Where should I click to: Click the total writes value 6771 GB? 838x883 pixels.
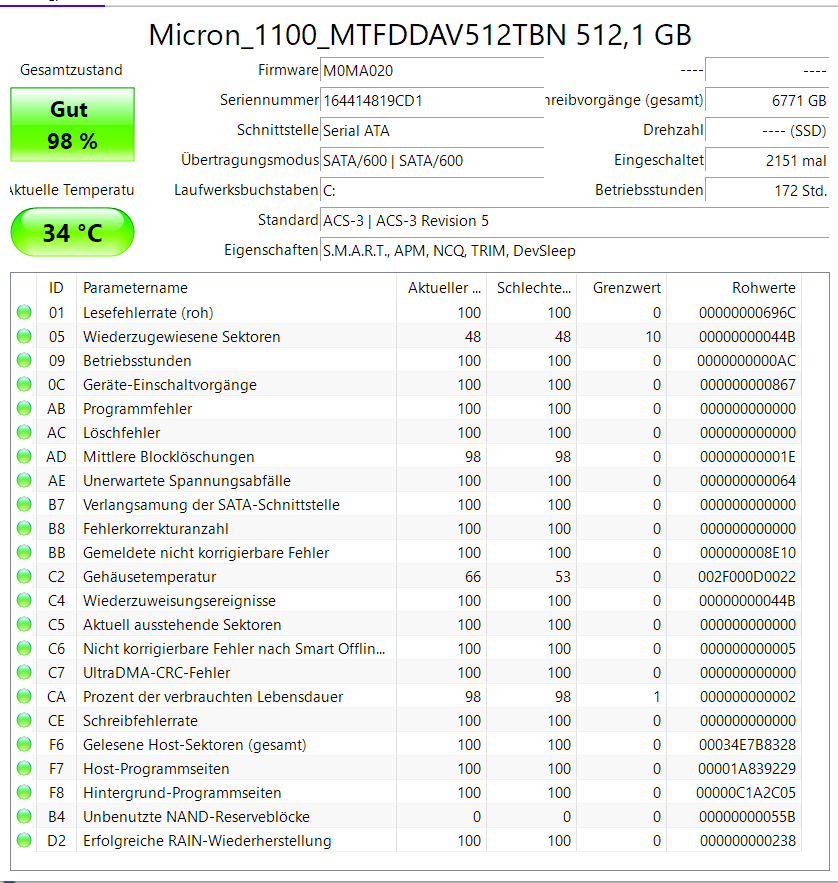click(x=767, y=100)
